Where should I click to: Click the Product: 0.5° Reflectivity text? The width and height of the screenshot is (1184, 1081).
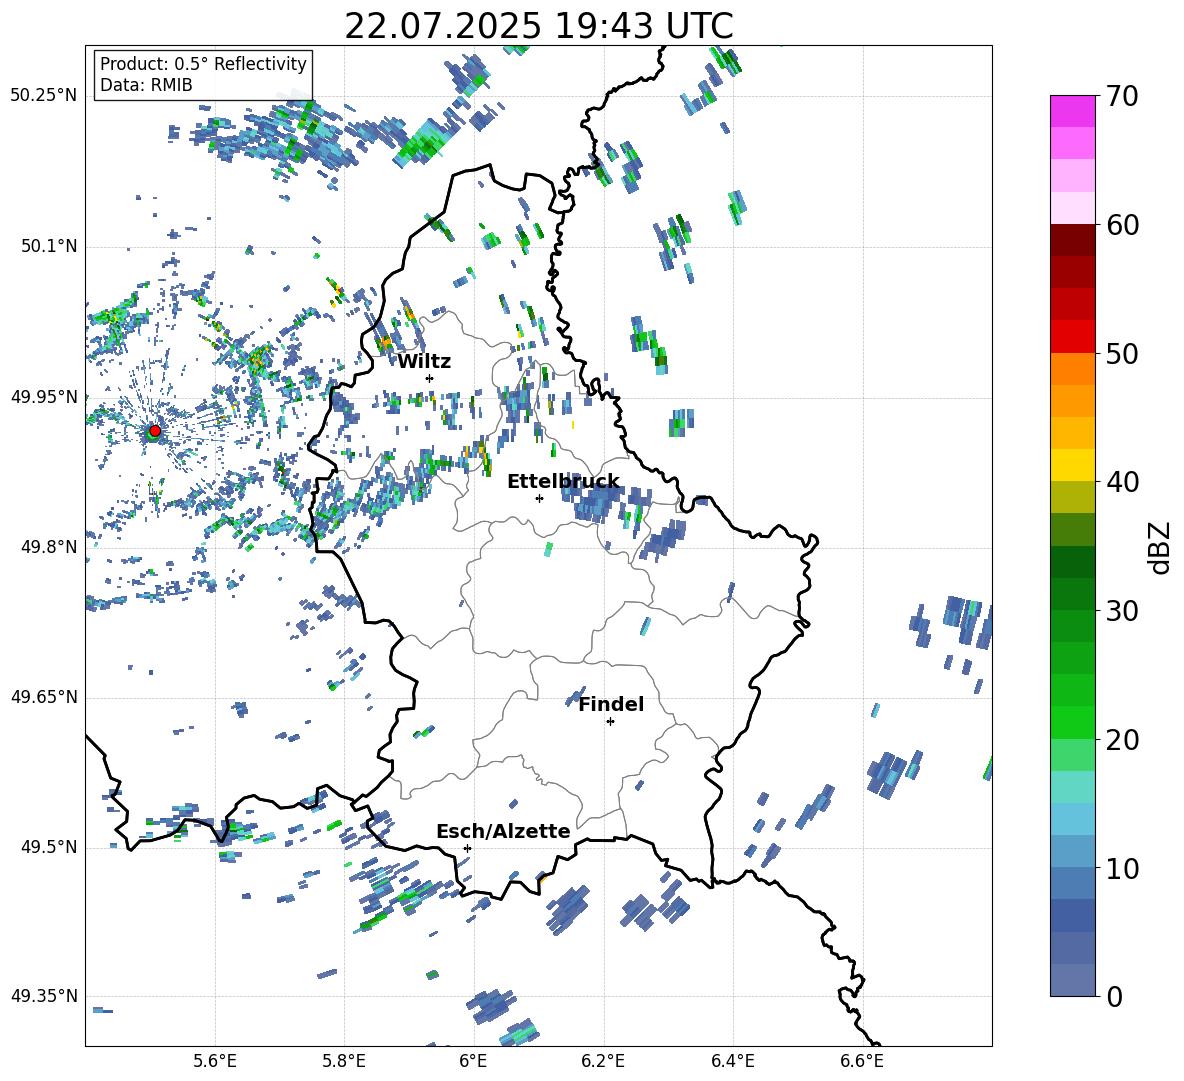point(203,64)
